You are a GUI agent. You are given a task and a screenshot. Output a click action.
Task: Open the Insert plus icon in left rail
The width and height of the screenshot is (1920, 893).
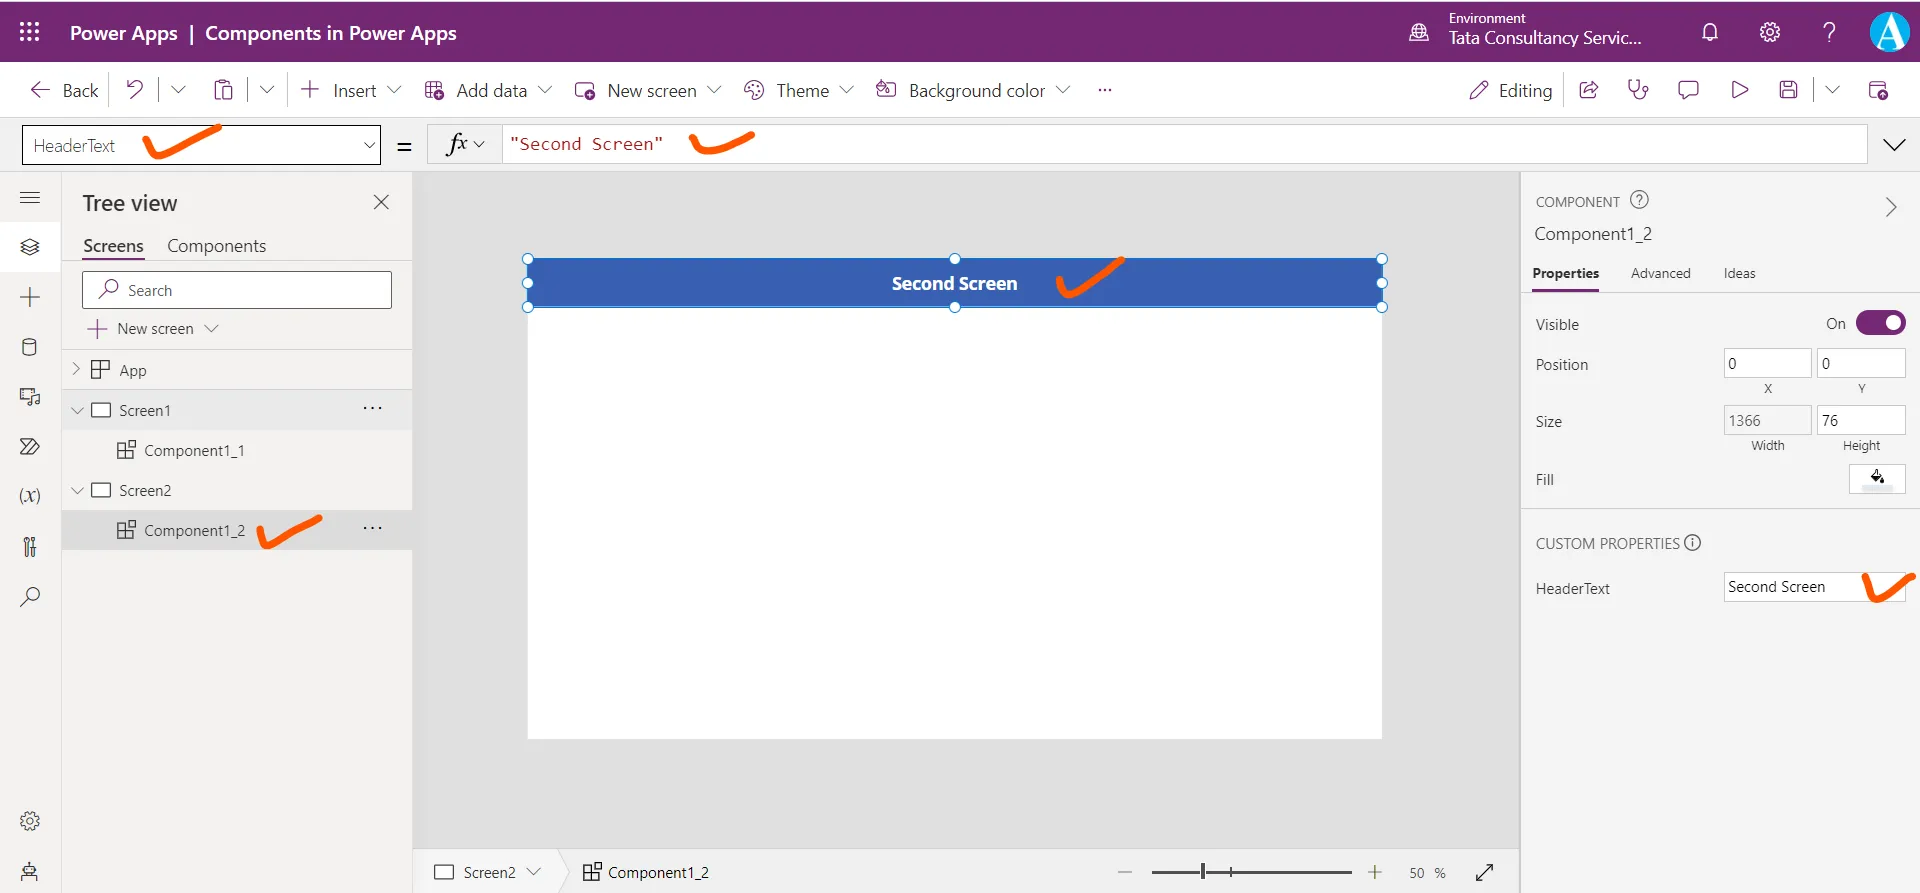pyautogui.click(x=30, y=297)
